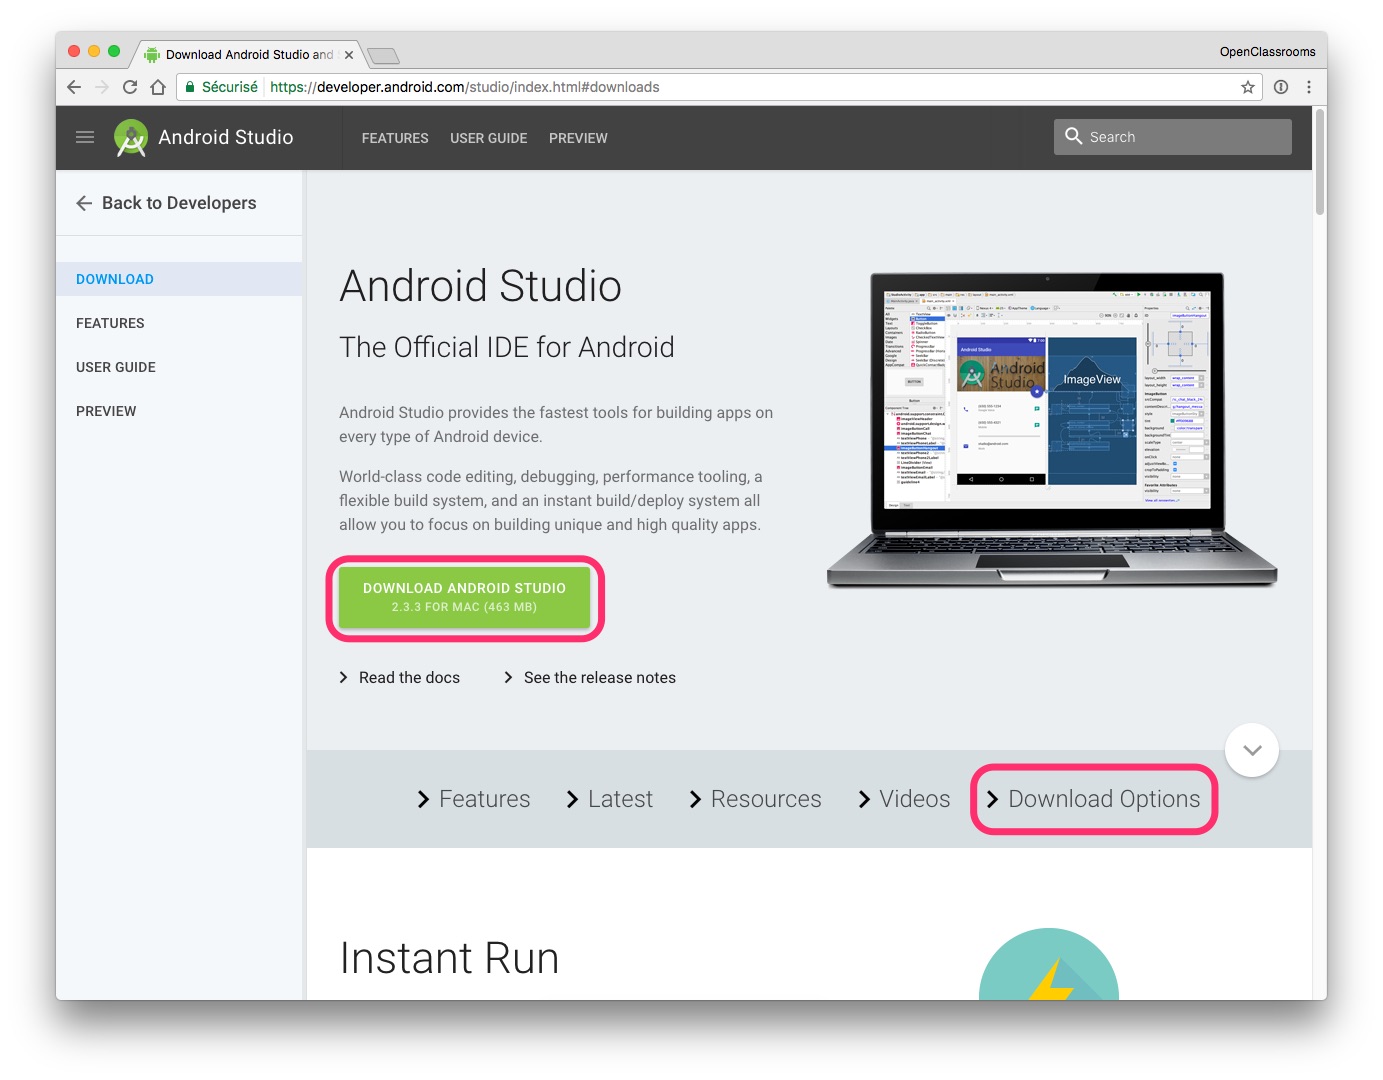Reload the page with the refresh icon
The width and height of the screenshot is (1383, 1080).
point(130,87)
